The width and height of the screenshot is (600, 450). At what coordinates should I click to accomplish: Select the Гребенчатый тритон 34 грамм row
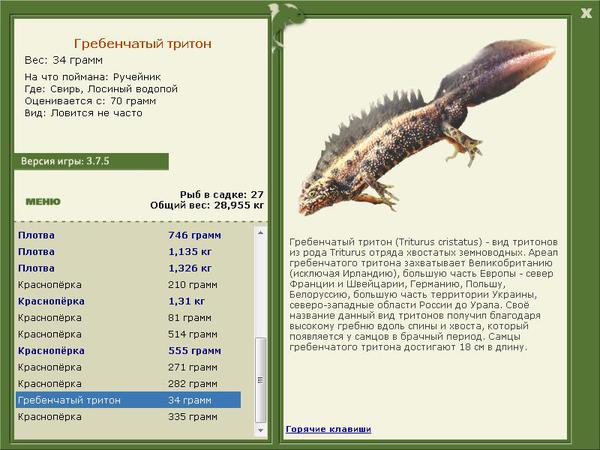click(128, 400)
